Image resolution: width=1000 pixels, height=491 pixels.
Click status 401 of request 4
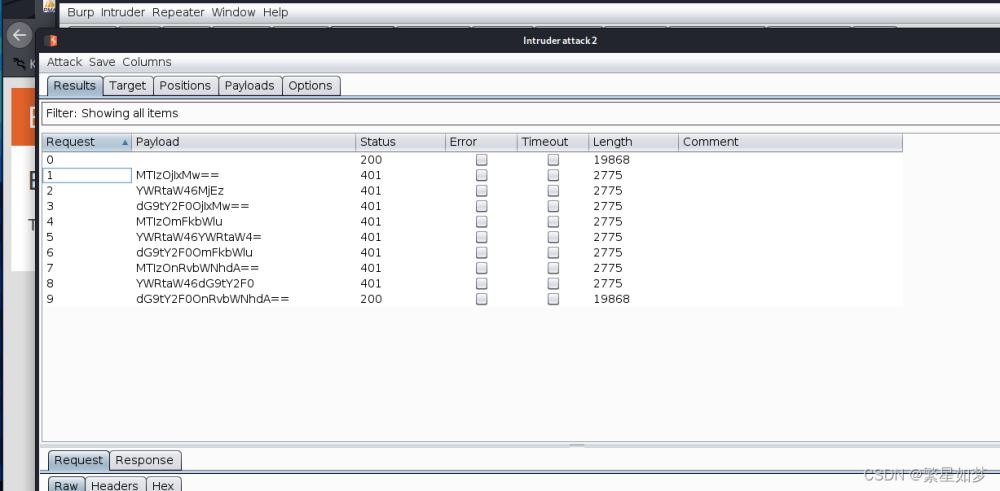click(x=371, y=222)
